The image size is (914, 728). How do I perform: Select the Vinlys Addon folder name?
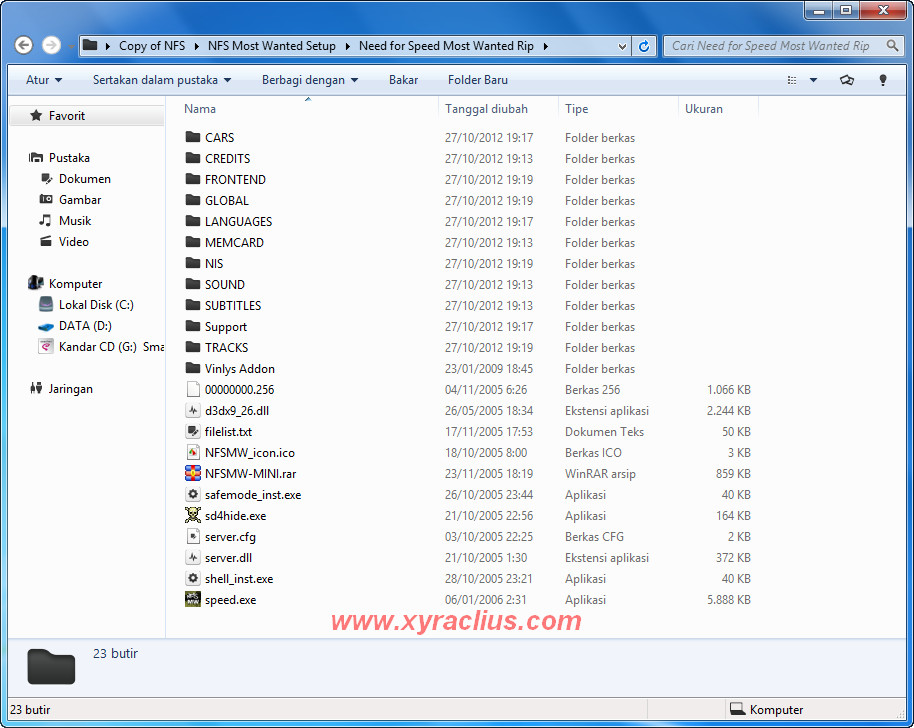point(240,368)
